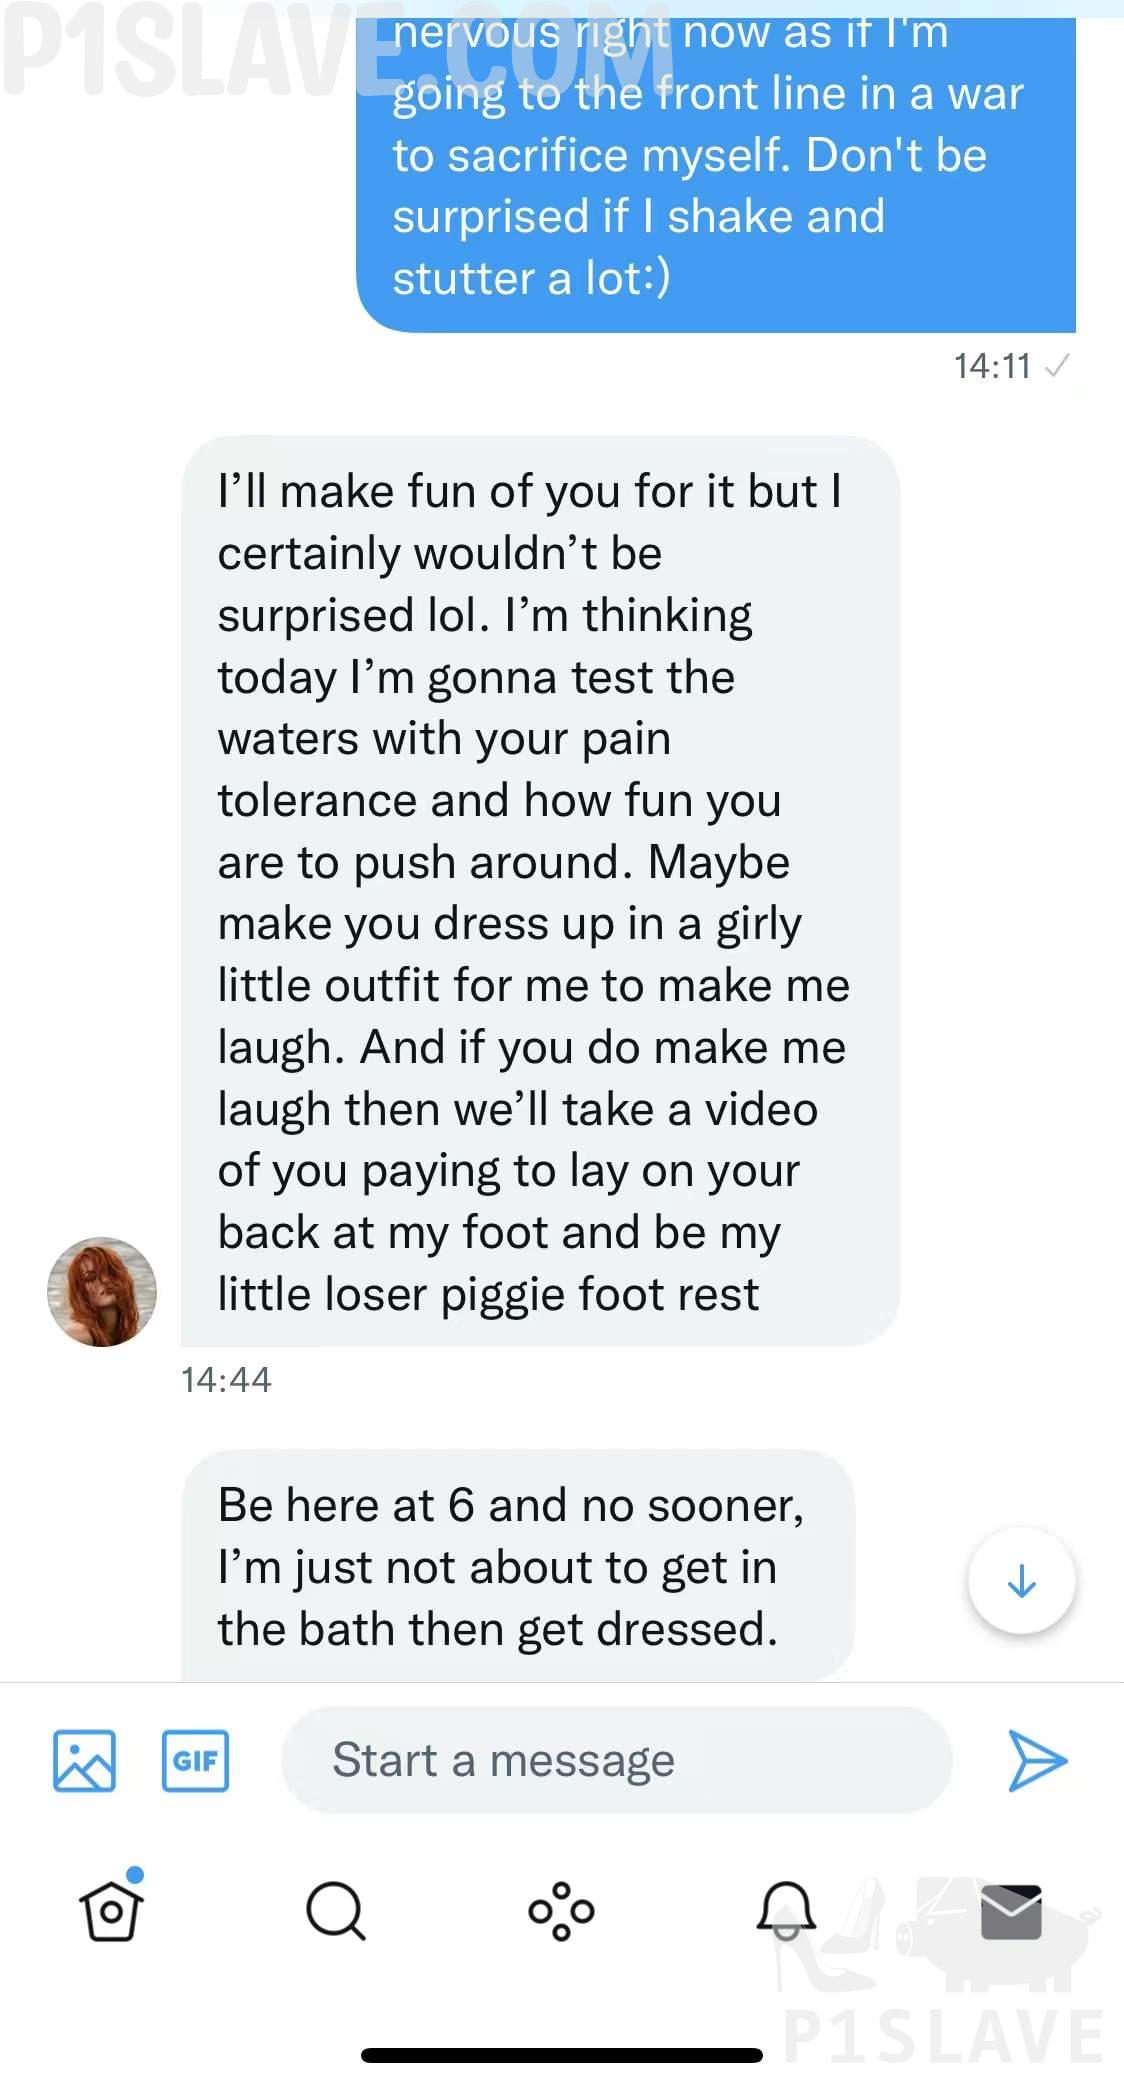Image resolution: width=1124 pixels, height=2085 pixels.
Task: Tap the 14:11 timestamp
Action: 991,366
